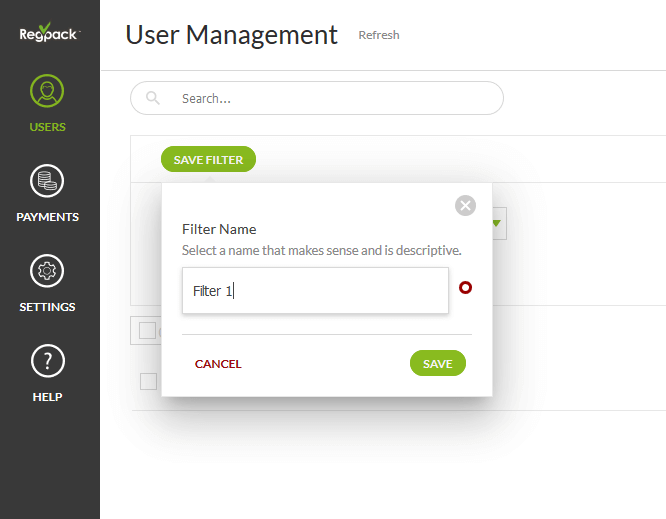Screen dimensions: 666x519
Task: Close the Filter Name dialog
Action: point(465,205)
